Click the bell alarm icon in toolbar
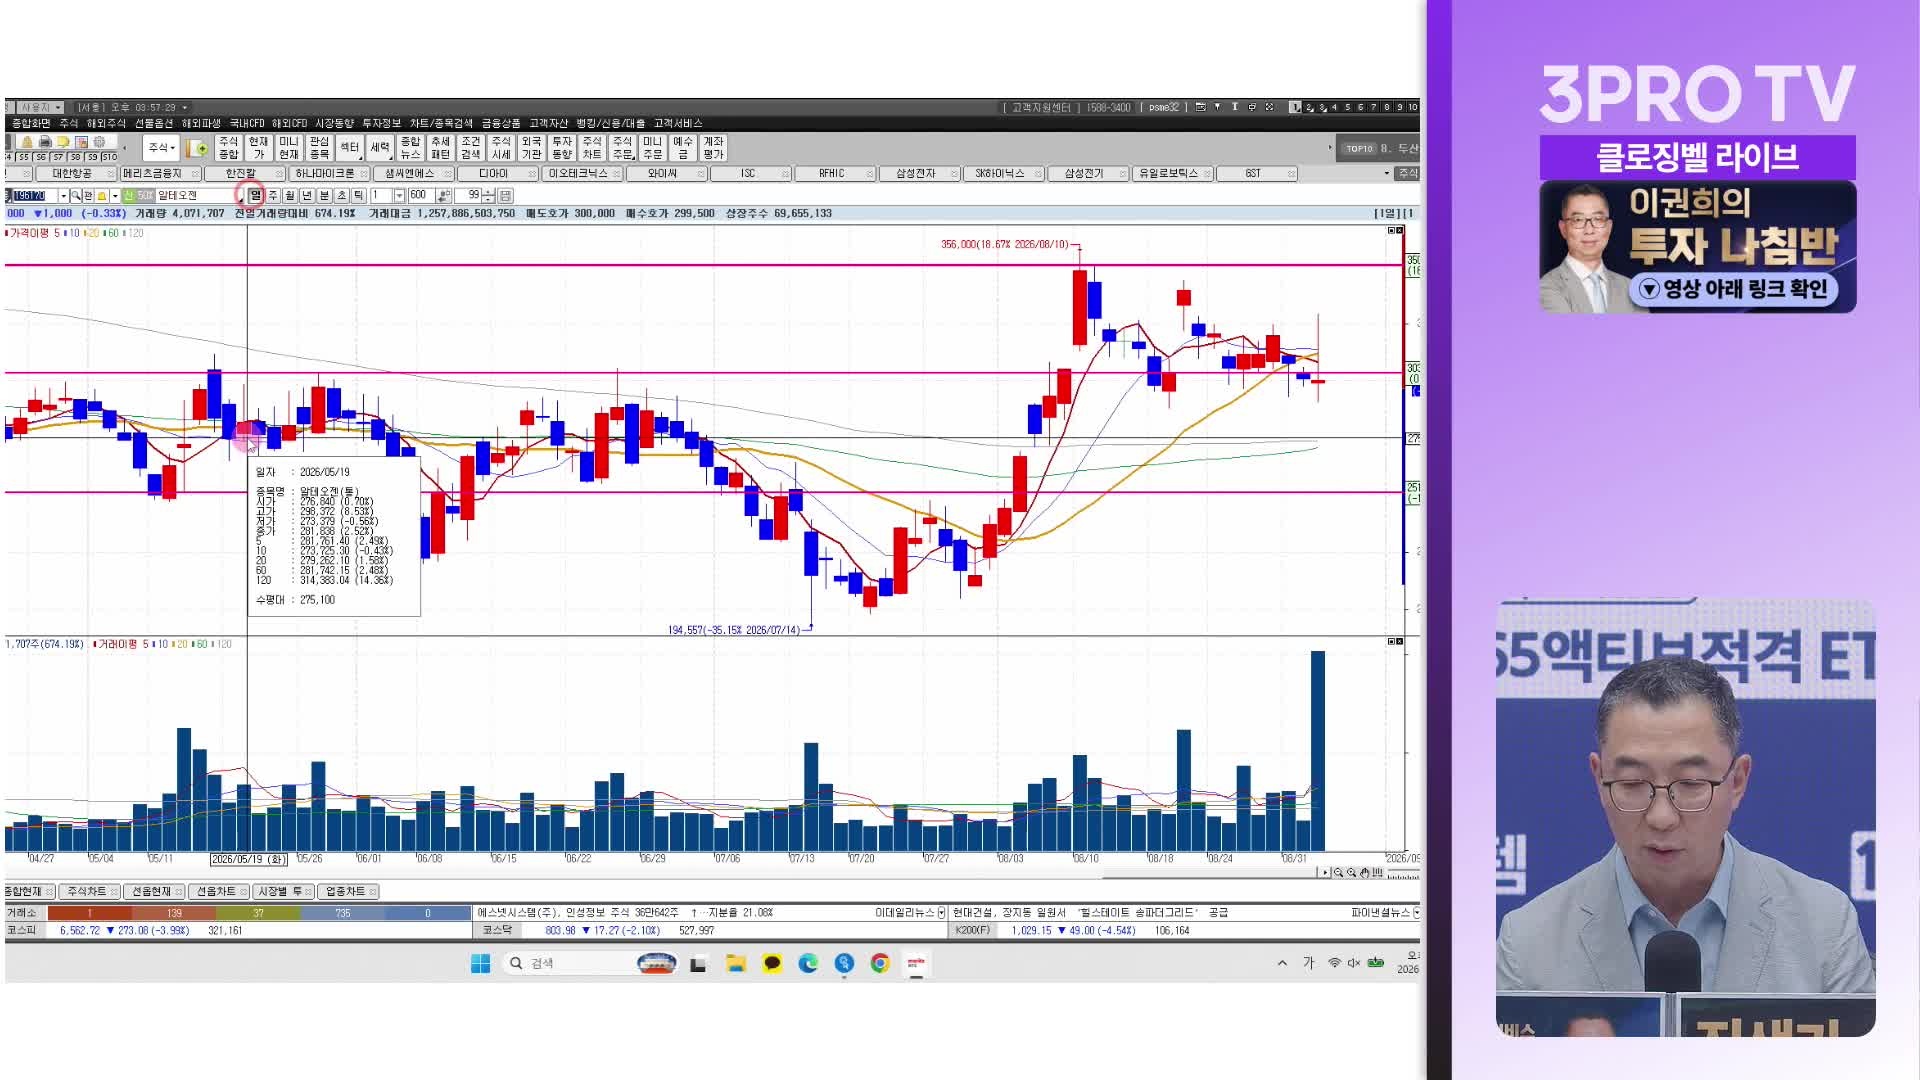1920x1080 pixels. click(27, 142)
